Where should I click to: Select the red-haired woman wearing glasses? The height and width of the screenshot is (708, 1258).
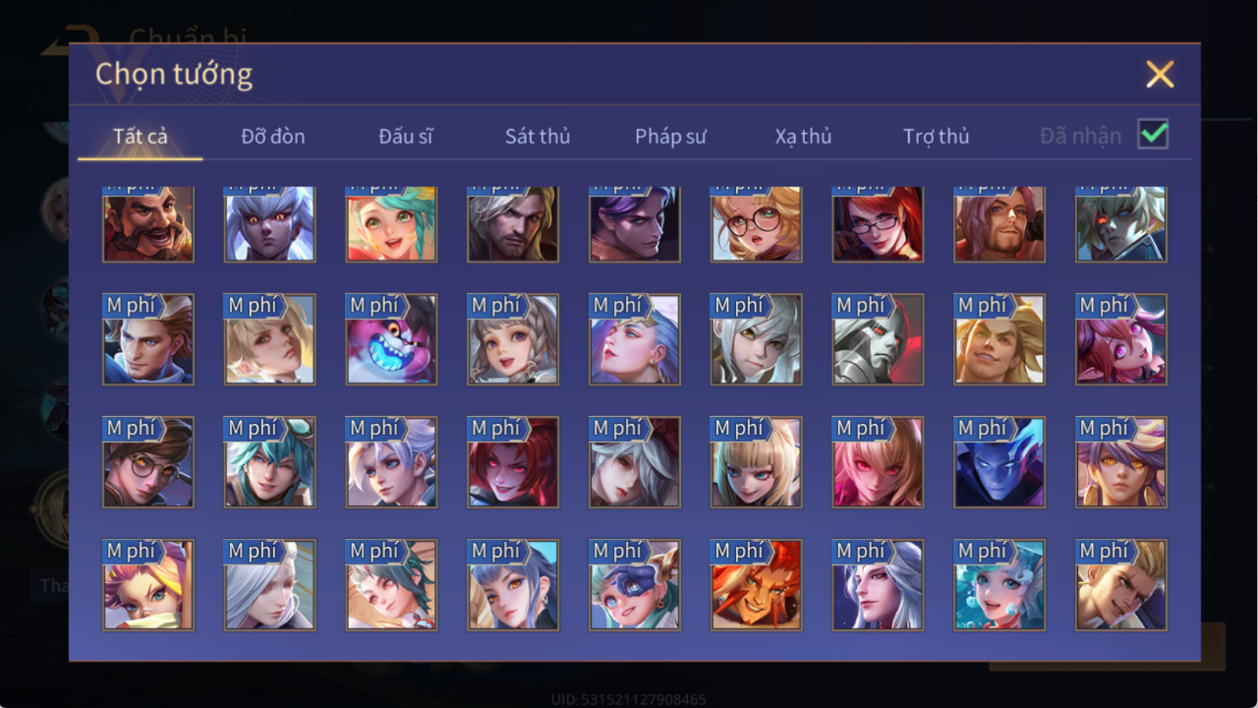pyautogui.click(x=878, y=224)
